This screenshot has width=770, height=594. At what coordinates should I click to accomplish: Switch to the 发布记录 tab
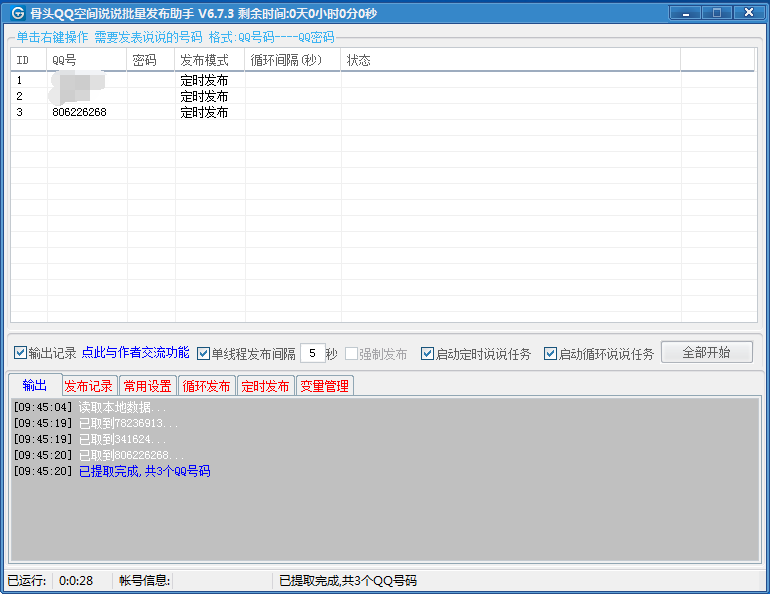pos(89,386)
